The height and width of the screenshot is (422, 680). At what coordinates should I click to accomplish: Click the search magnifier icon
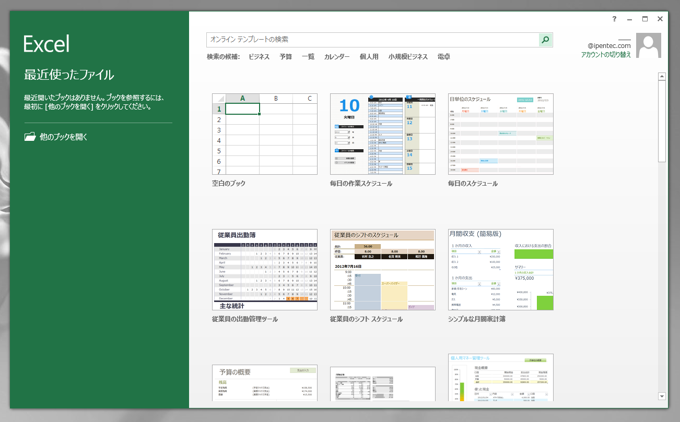546,39
